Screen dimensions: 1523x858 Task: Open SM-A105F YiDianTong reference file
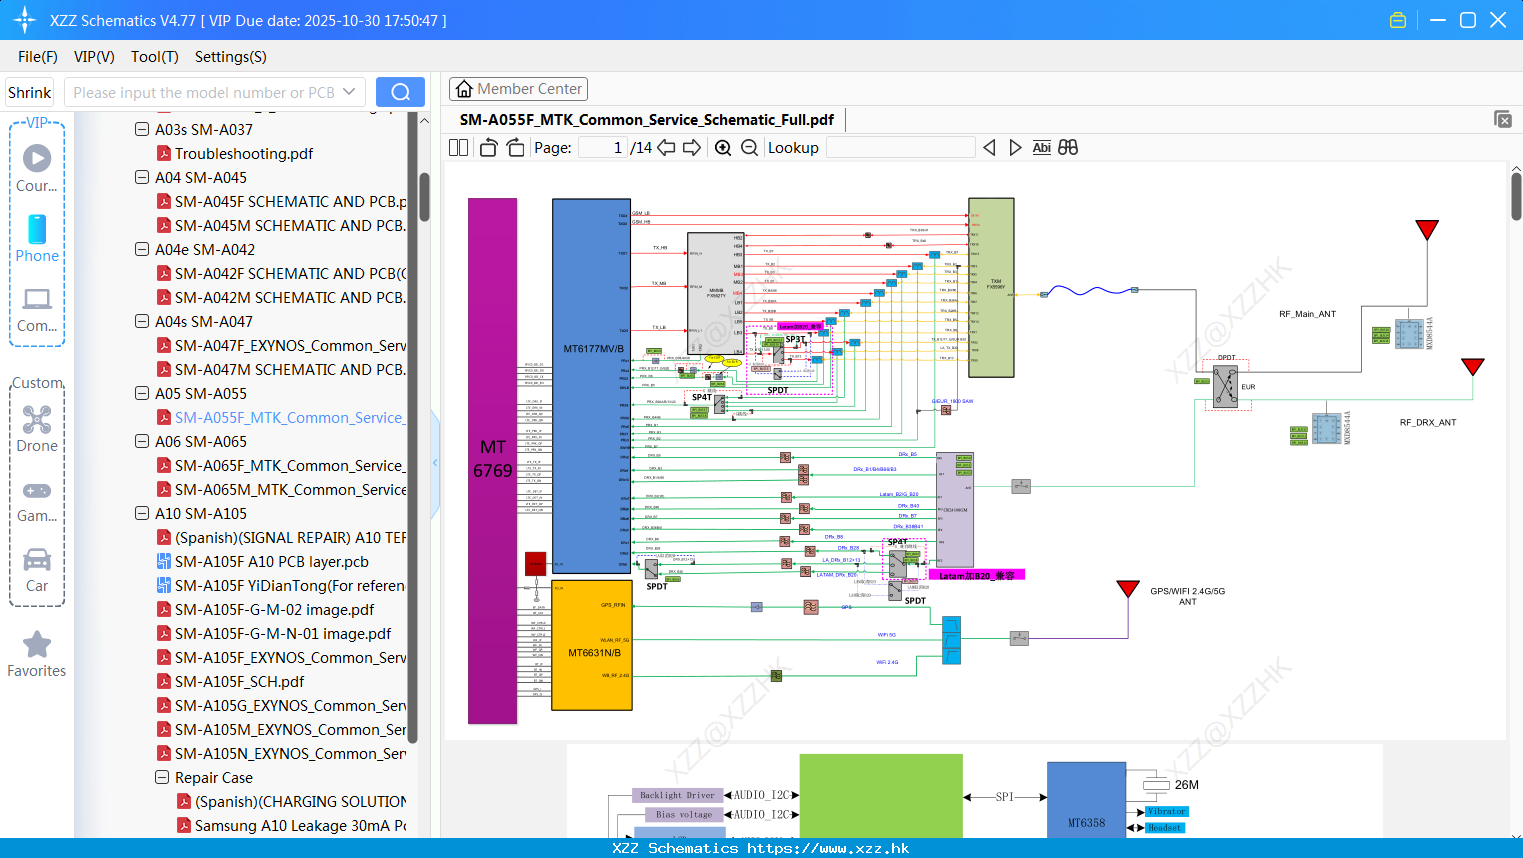[x=290, y=585]
